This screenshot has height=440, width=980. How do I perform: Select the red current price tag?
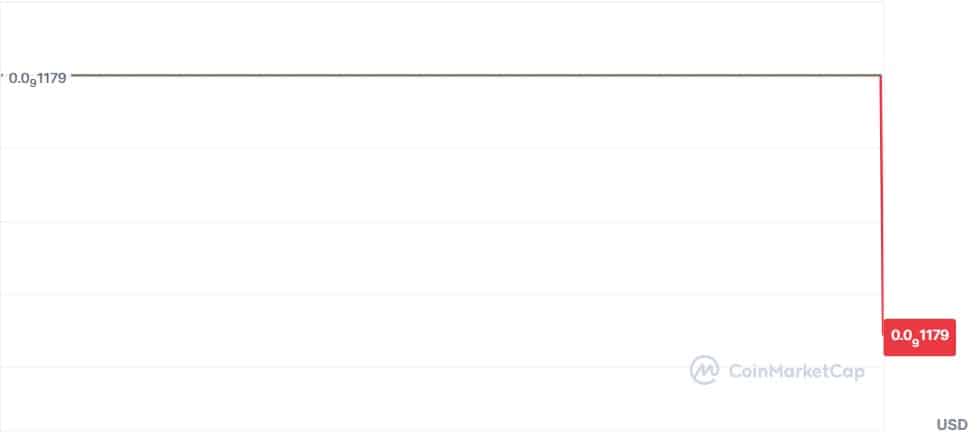click(x=918, y=336)
